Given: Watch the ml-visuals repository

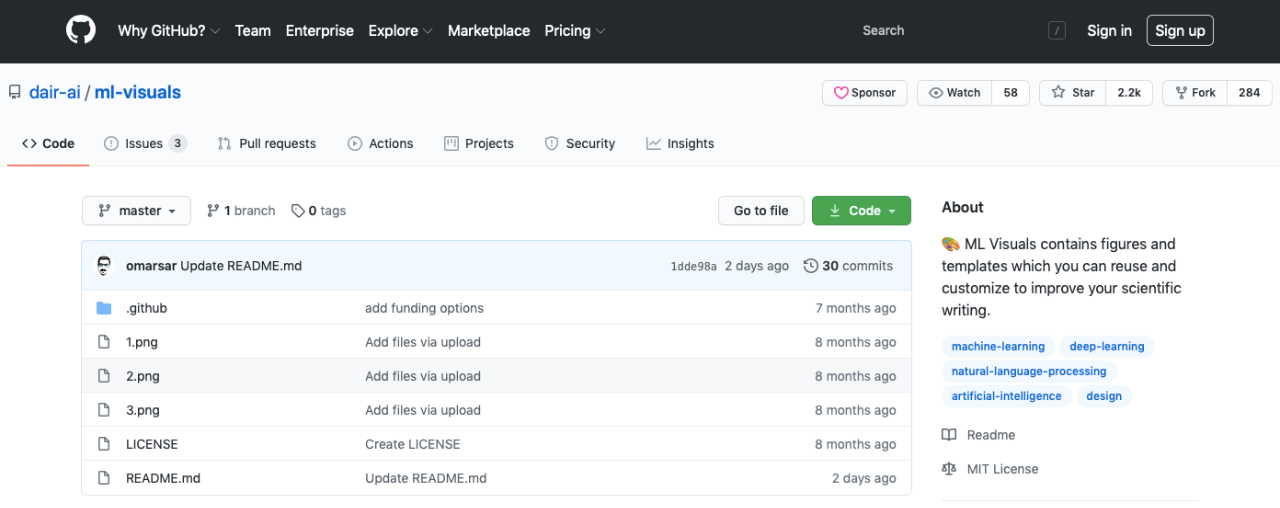Looking at the screenshot, I should [954, 93].
